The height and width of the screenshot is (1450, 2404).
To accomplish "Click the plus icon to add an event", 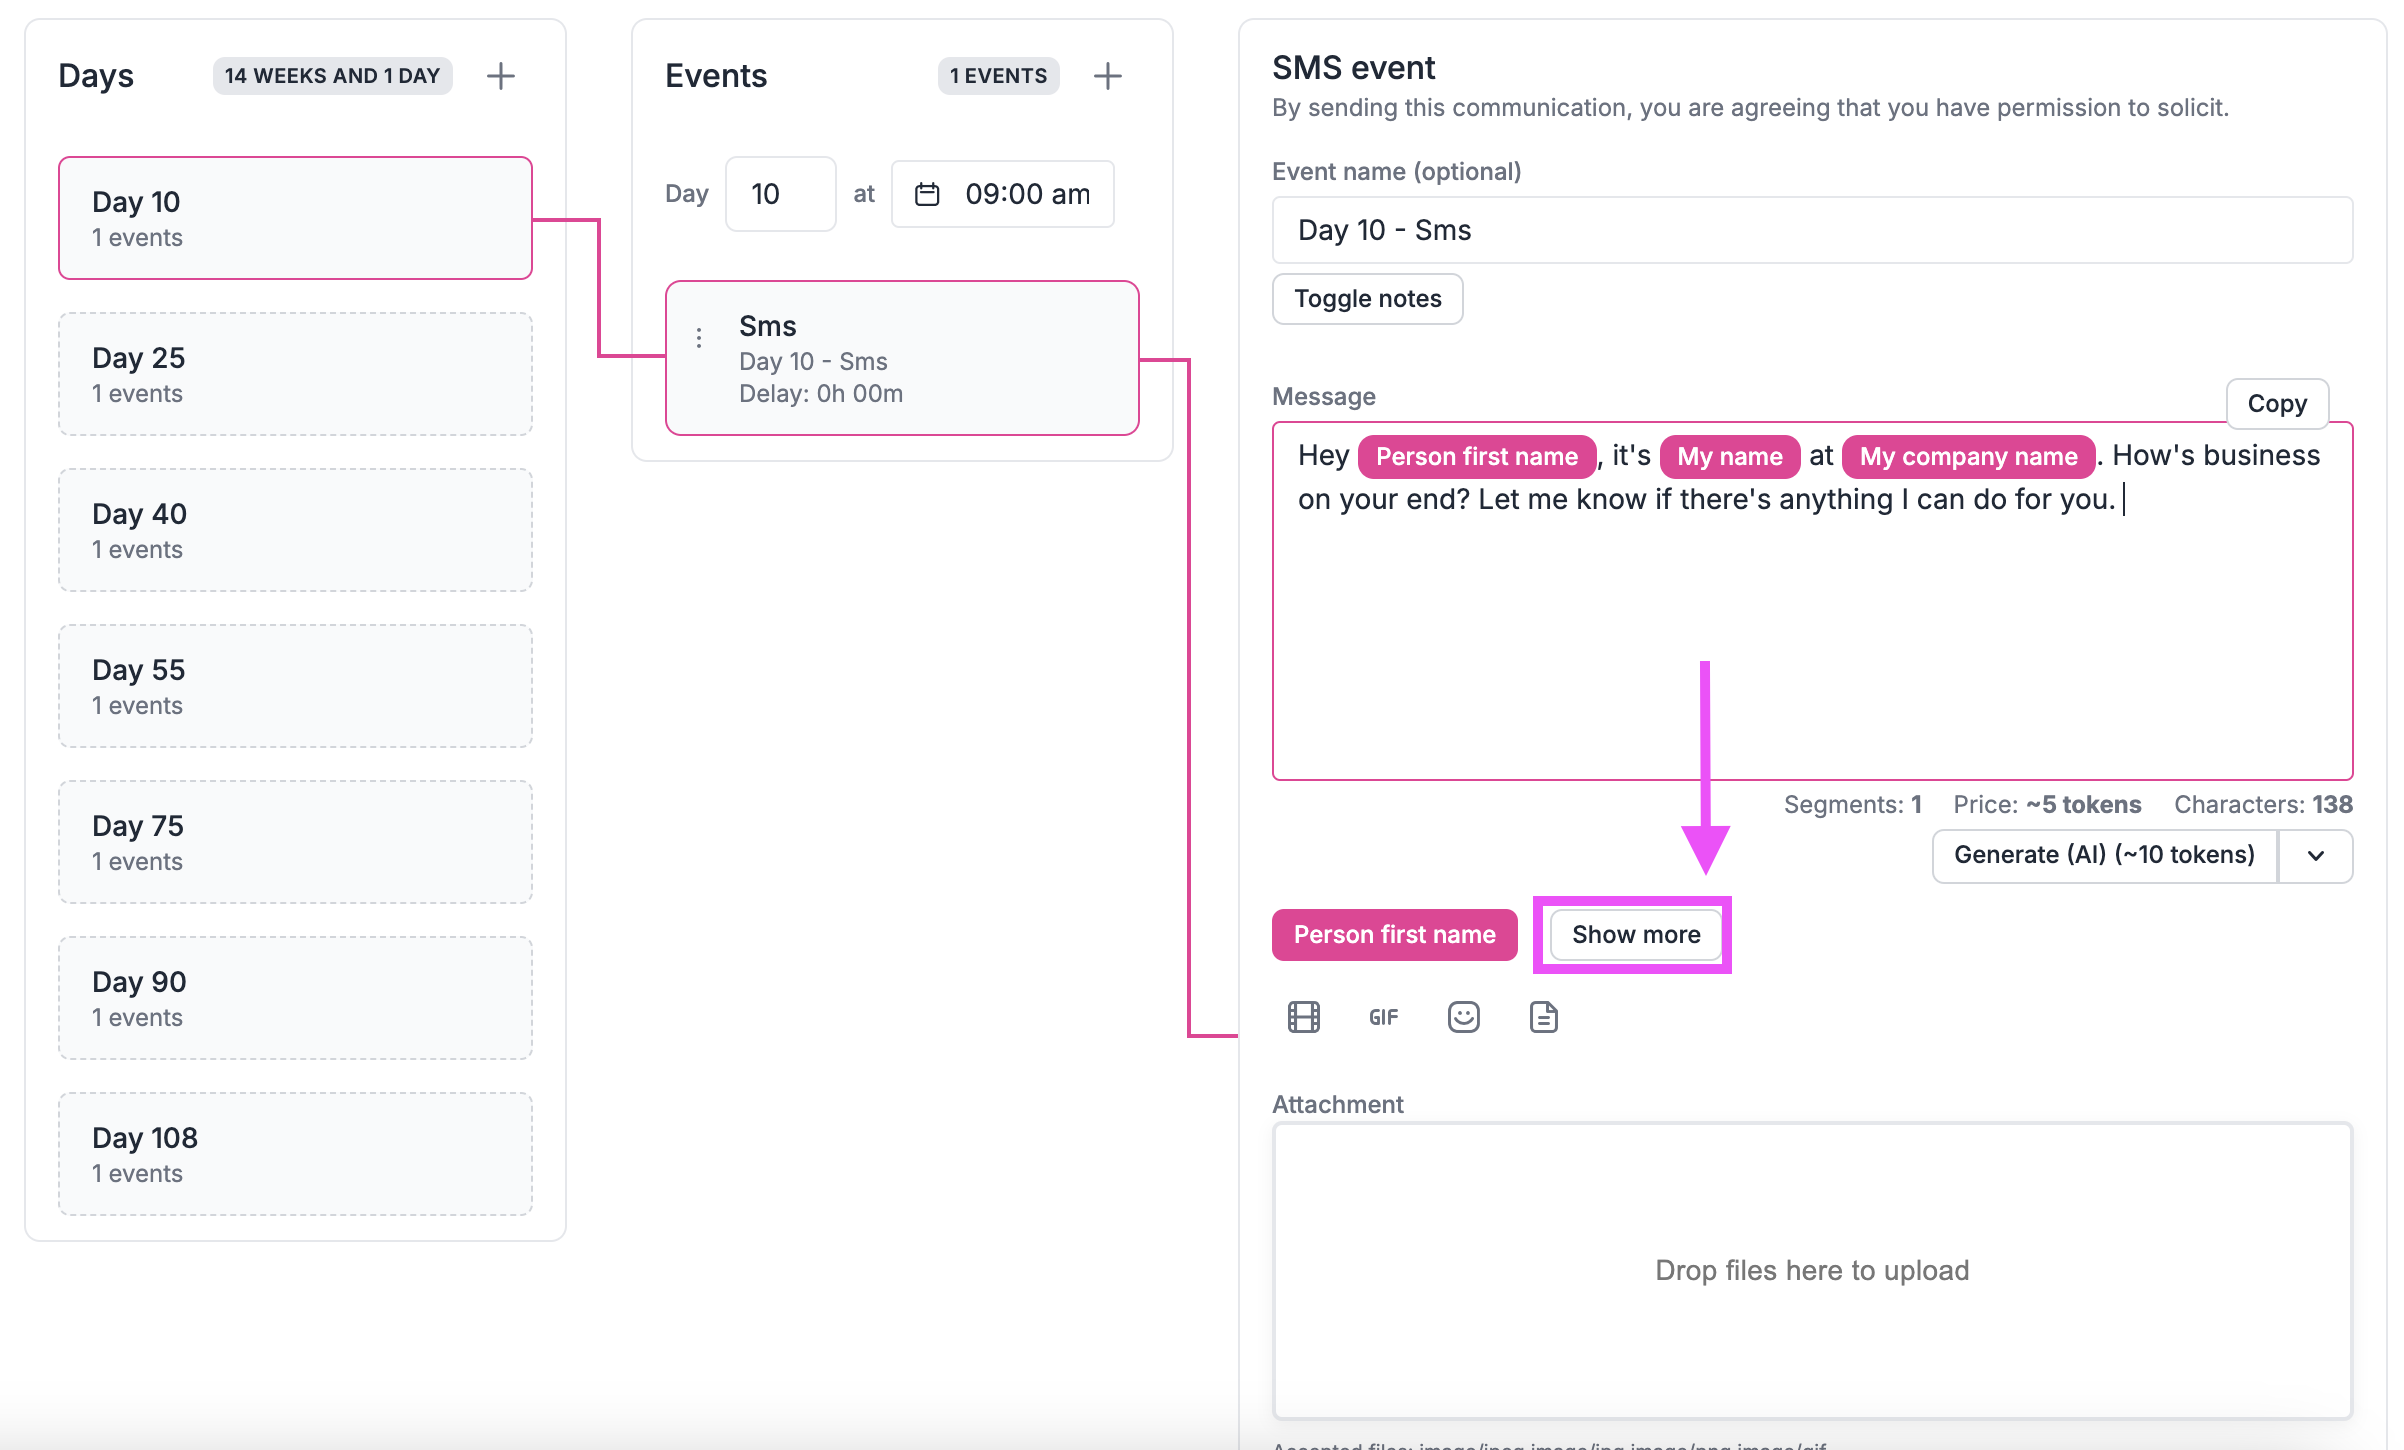I will [1107, 76].
